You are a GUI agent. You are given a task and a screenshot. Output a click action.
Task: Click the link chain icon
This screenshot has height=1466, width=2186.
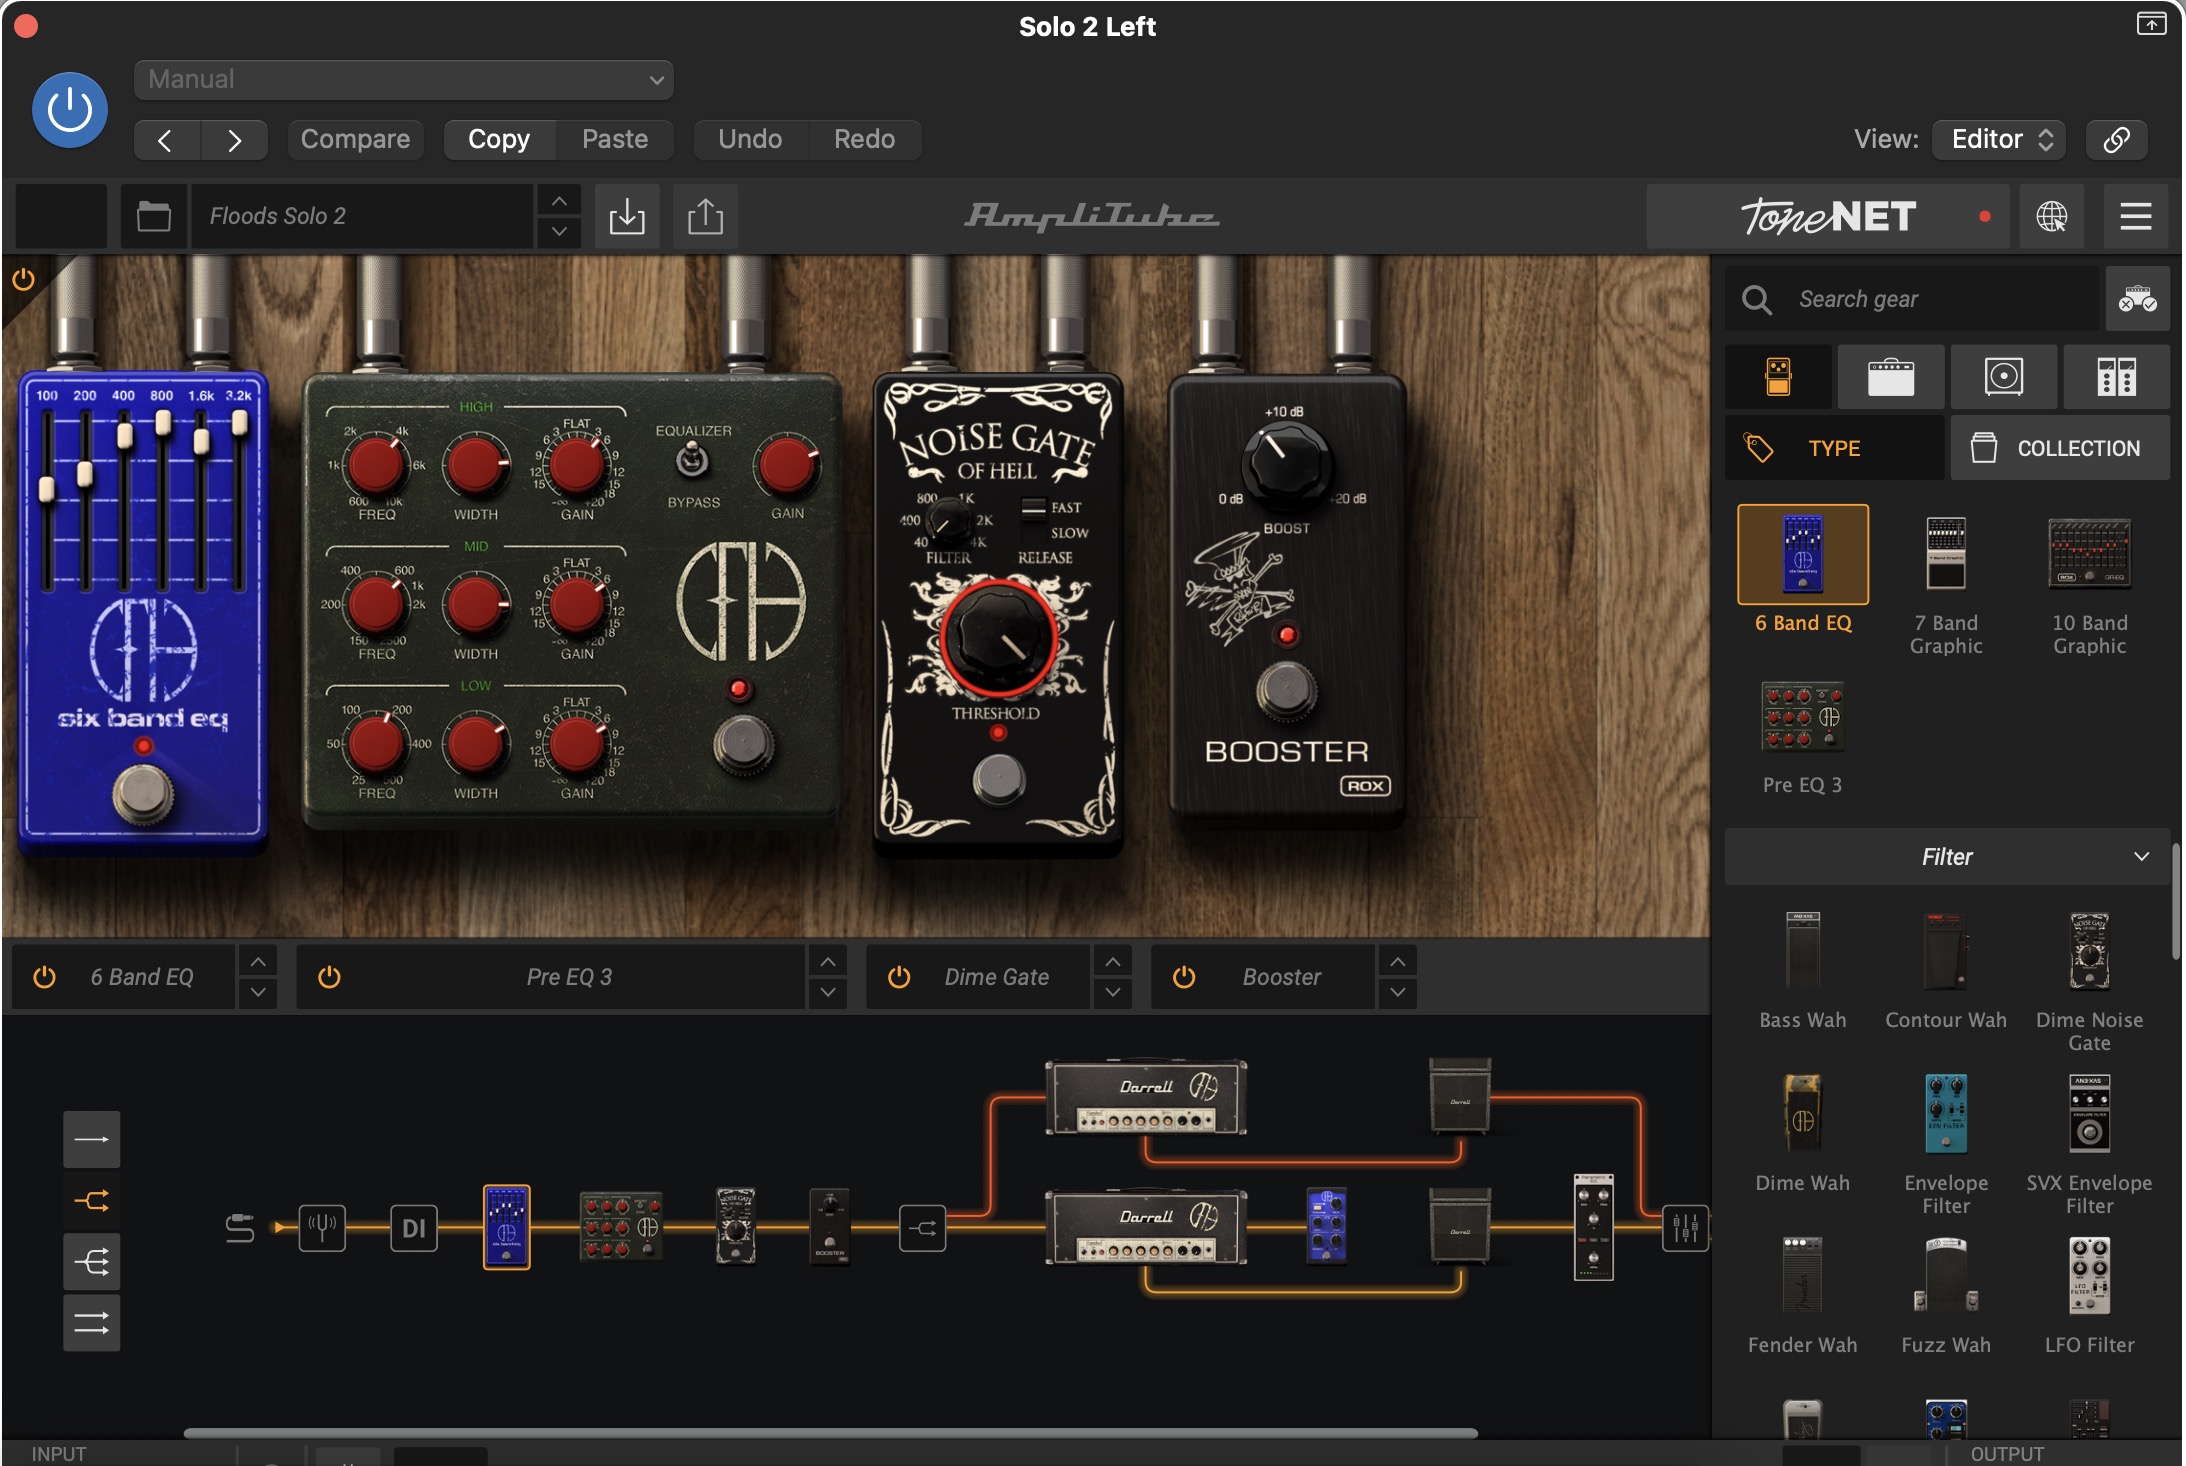pyautogui.click(x=2116, y=139)
